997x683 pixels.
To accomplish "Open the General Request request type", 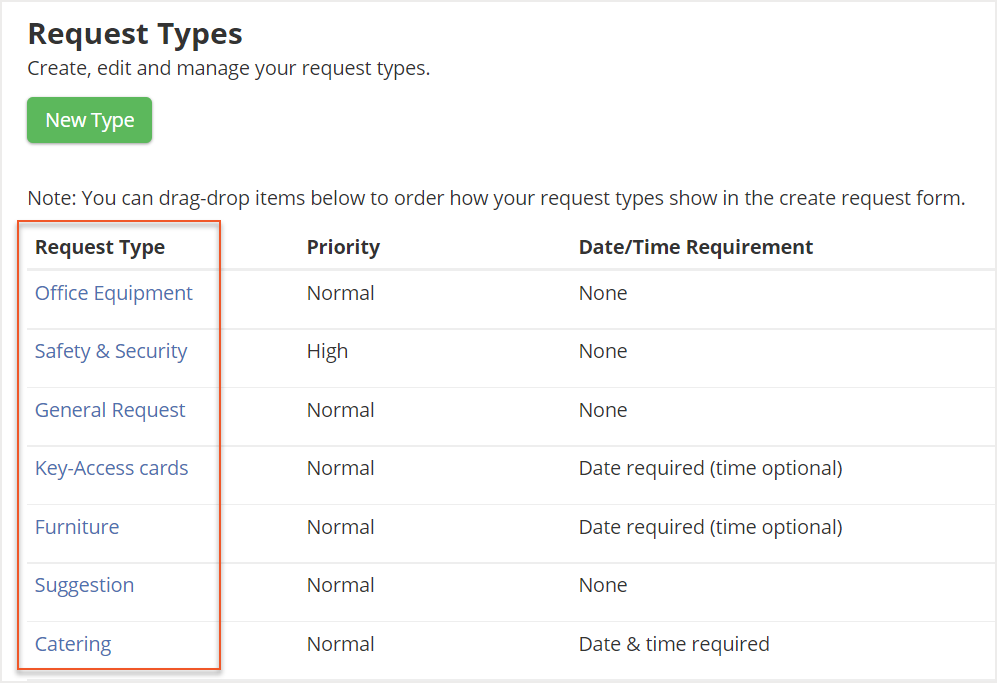I will click(x=110, y=410).
